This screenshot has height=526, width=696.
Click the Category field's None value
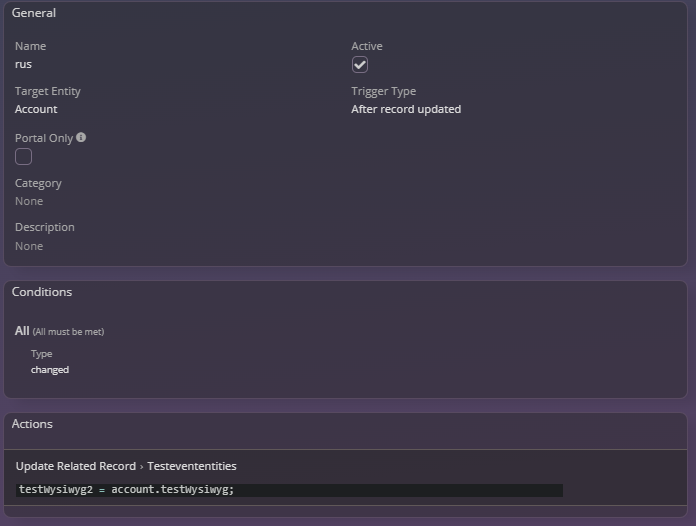[29, 201]
